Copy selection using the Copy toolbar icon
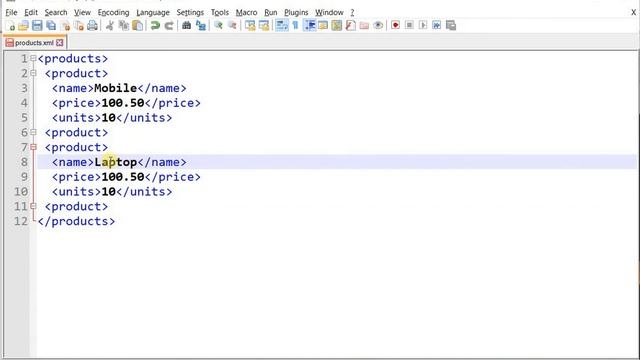This screenshot has width=640, height=360. click(x=123, y=26)
